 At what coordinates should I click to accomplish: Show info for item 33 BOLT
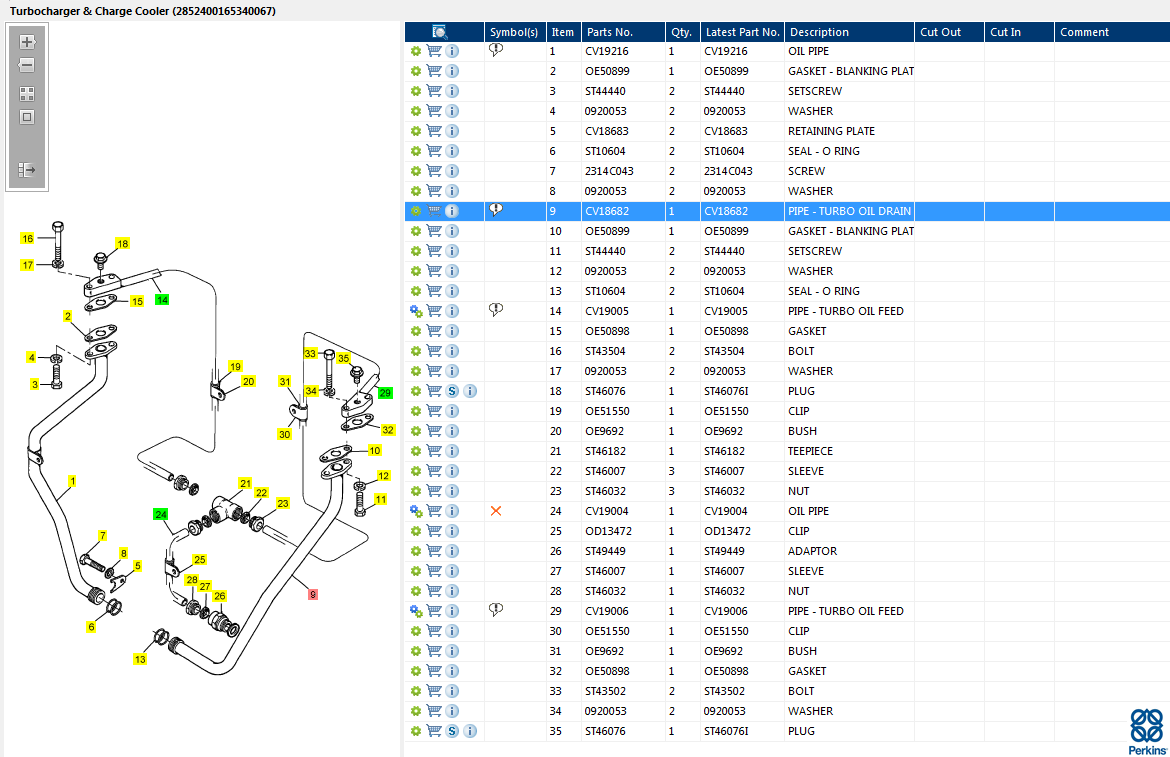[x=452, y=691]
